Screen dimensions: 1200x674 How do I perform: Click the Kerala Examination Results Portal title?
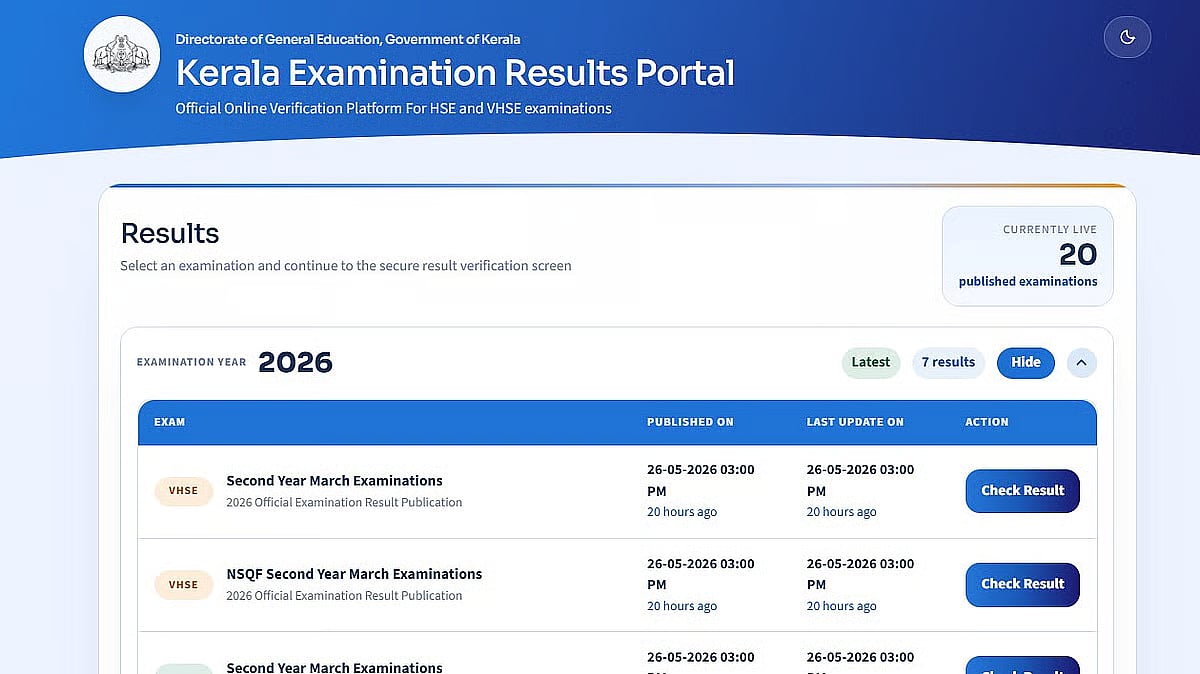pyautogui.click(x=455, y=72)
